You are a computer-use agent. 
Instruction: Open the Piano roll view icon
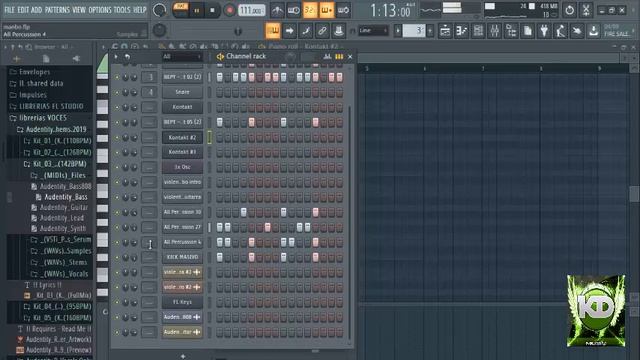462,31
